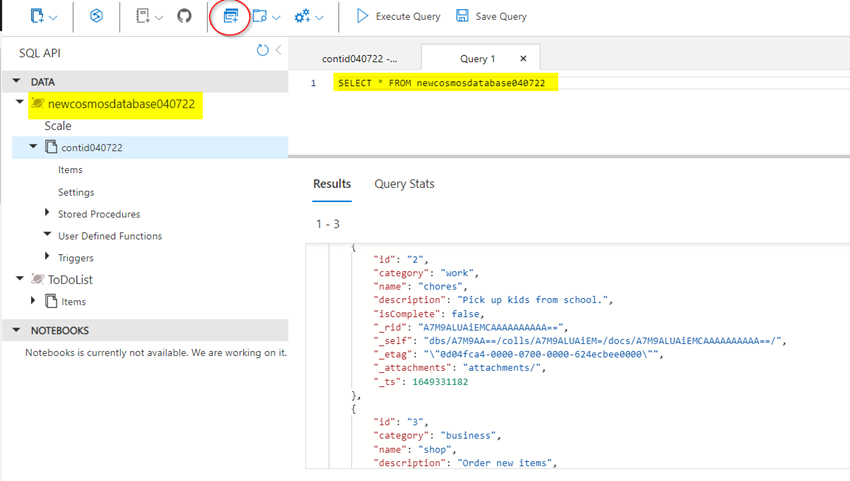Open the New Container dropdown arrow
Screen dimensions: 850x481
(53, 18)
